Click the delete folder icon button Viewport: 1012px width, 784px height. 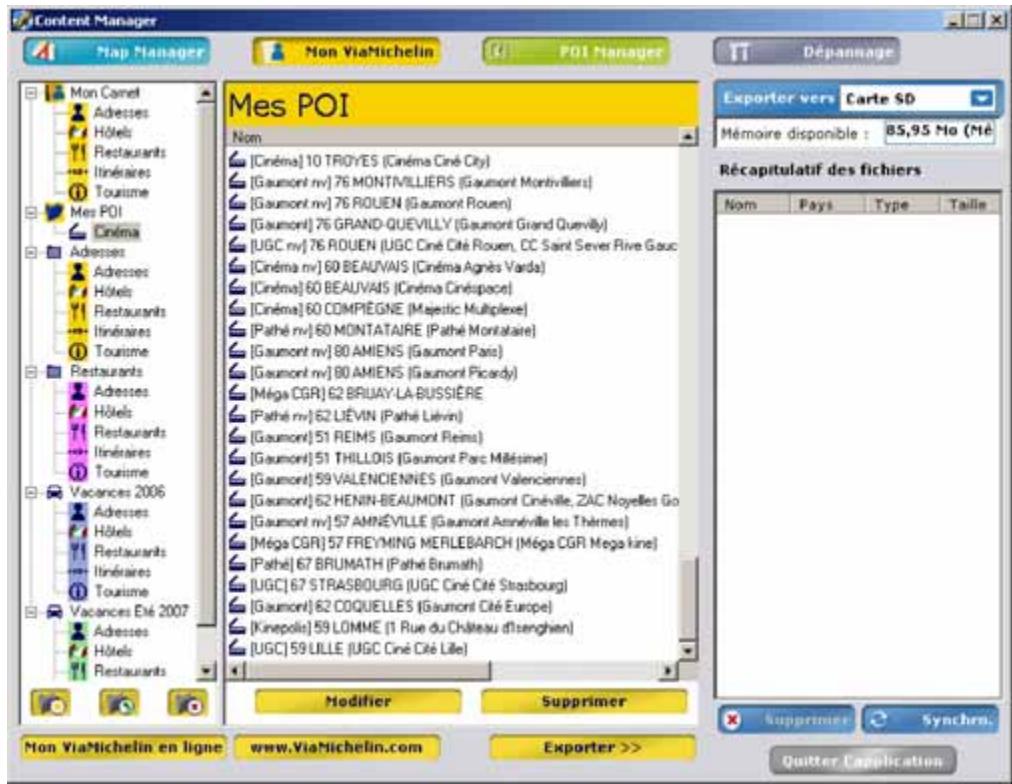click(188, 703)
